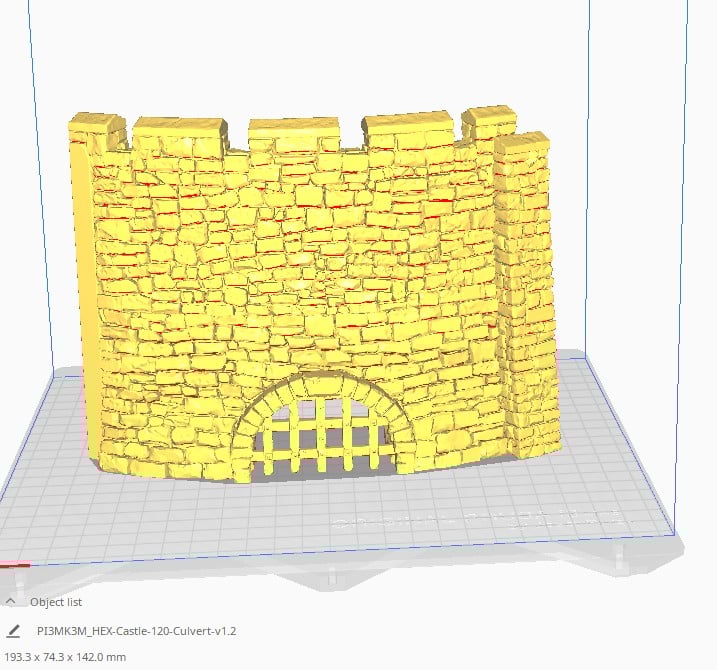
Task: Click the empty background above the castle to deselect
Action: click(x=311, y=55)
